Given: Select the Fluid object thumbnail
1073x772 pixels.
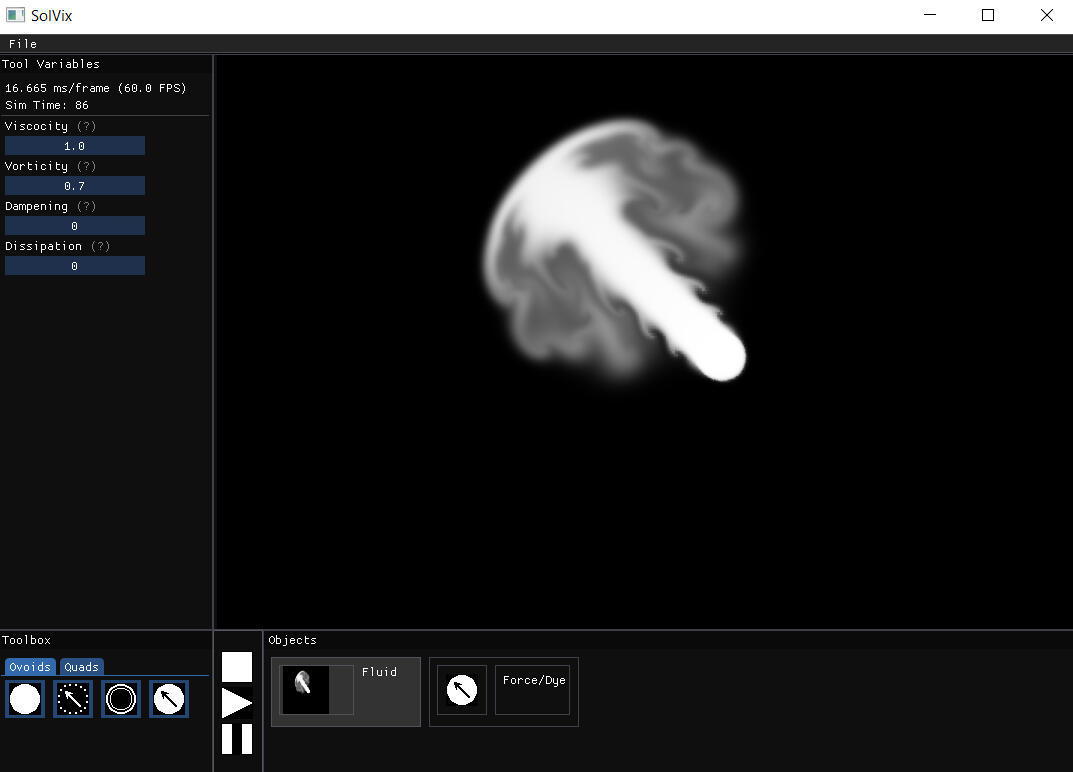Looking at the screenshot, I should pyautogui.click(x=316, y=690).
